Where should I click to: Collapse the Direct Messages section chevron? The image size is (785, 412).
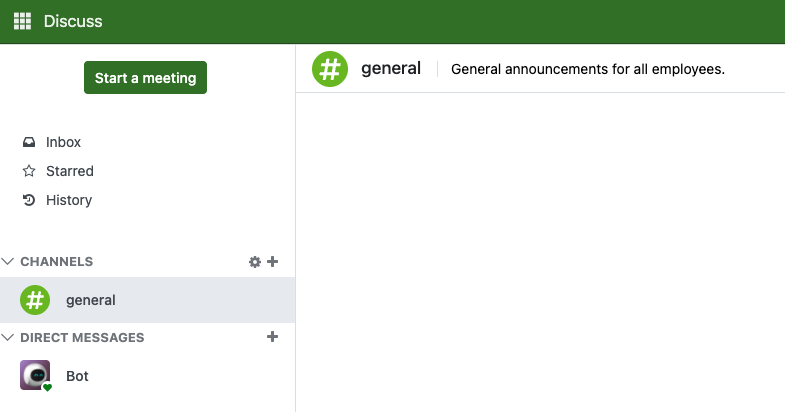click(8, 337)
